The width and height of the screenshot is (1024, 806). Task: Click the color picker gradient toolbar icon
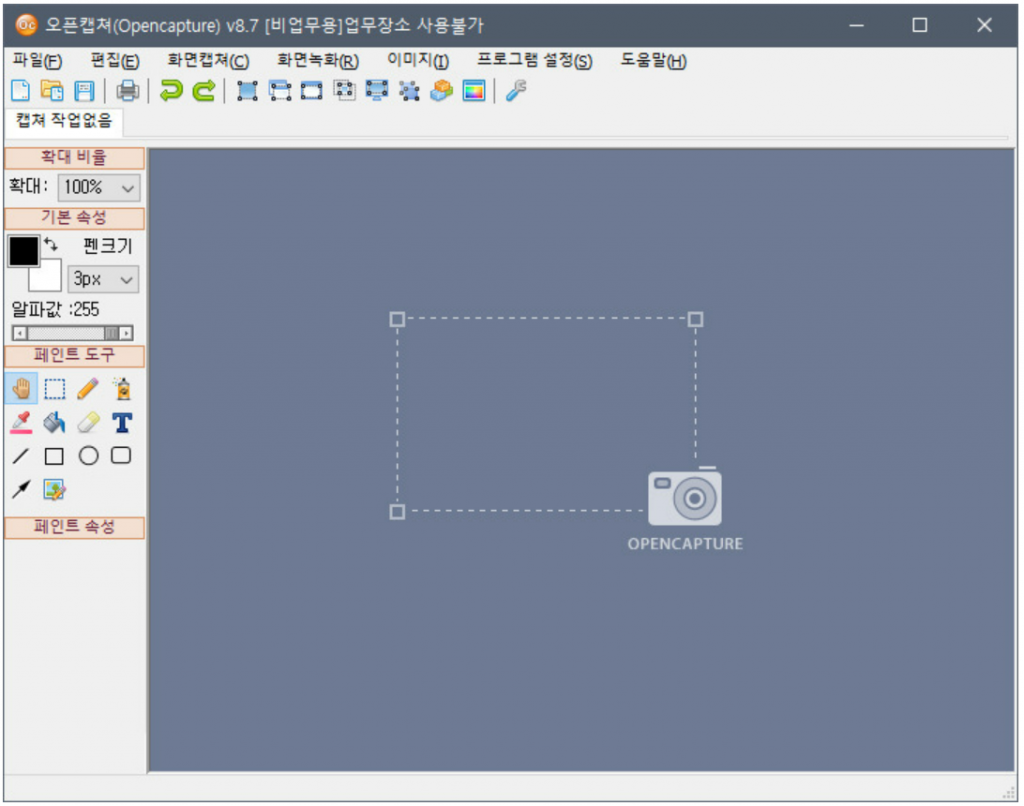[x=474, y=90]
